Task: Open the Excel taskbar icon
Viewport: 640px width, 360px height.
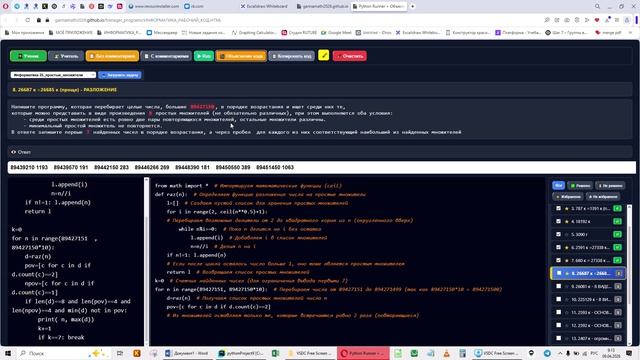Action: [276, 353]
